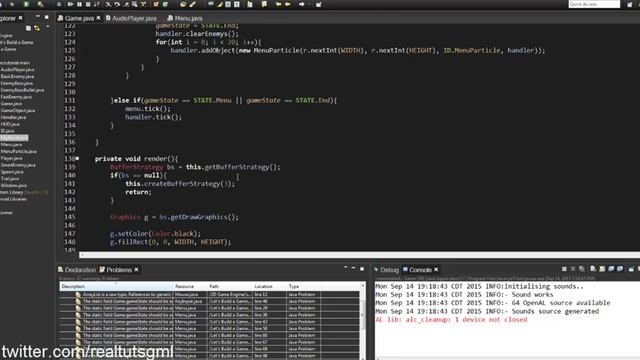Click the Suspend (pause) debug icon
Screen dimensions: 640x360
click(79, 4)
